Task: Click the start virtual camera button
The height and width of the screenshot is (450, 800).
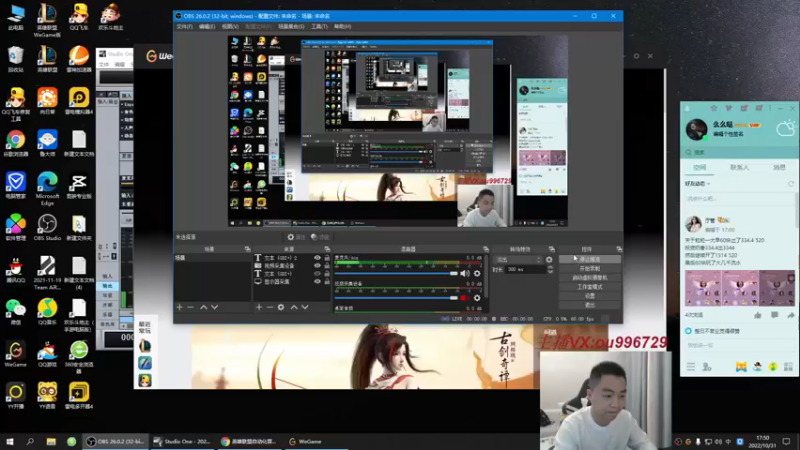Action: [590, 278]
